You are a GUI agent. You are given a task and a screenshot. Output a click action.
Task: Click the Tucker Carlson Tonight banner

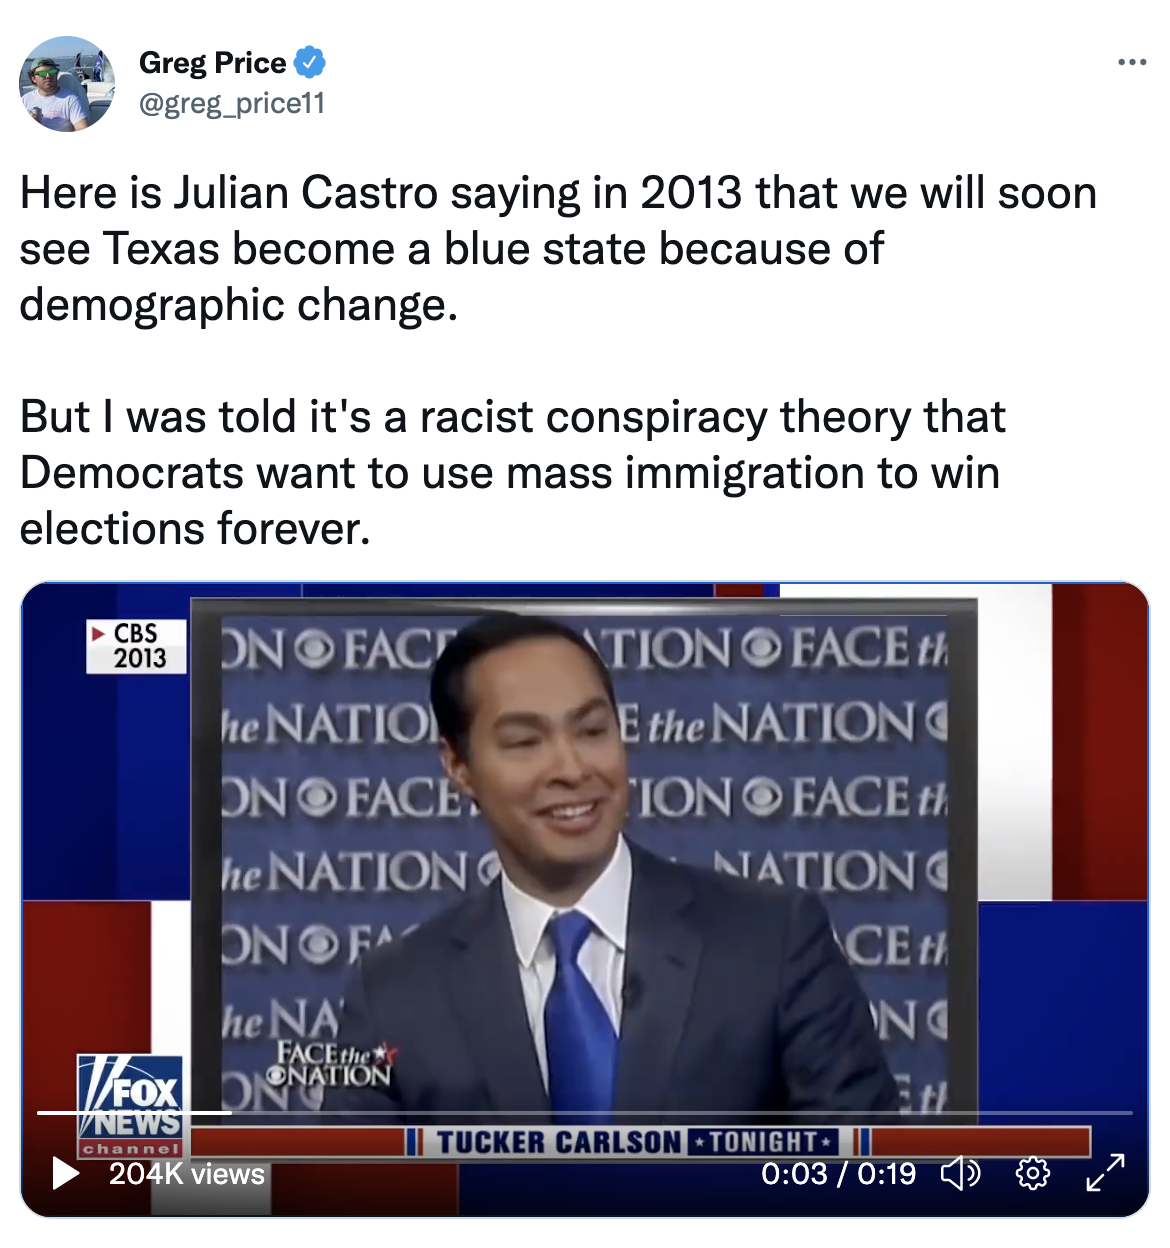[638, 1141]
